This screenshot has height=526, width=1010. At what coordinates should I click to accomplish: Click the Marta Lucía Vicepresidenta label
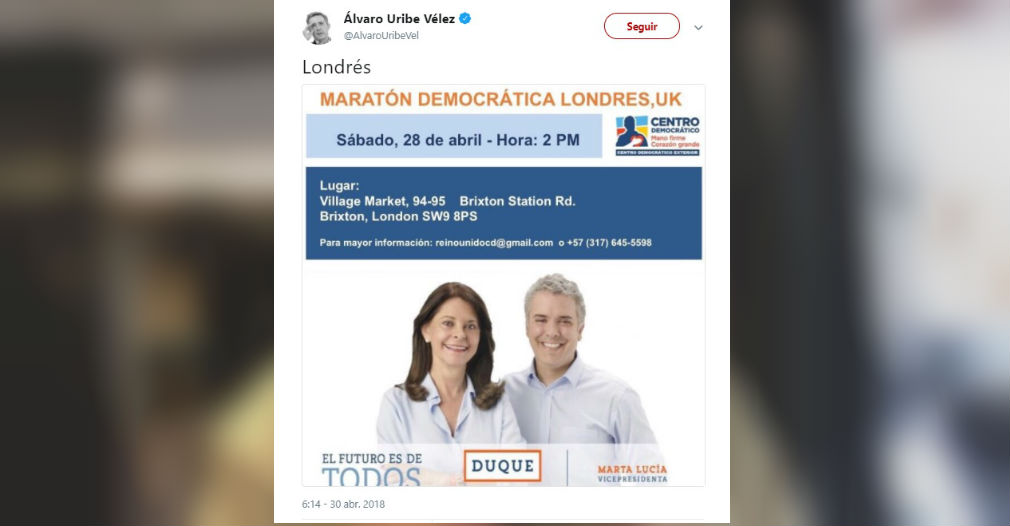(632, 474)
